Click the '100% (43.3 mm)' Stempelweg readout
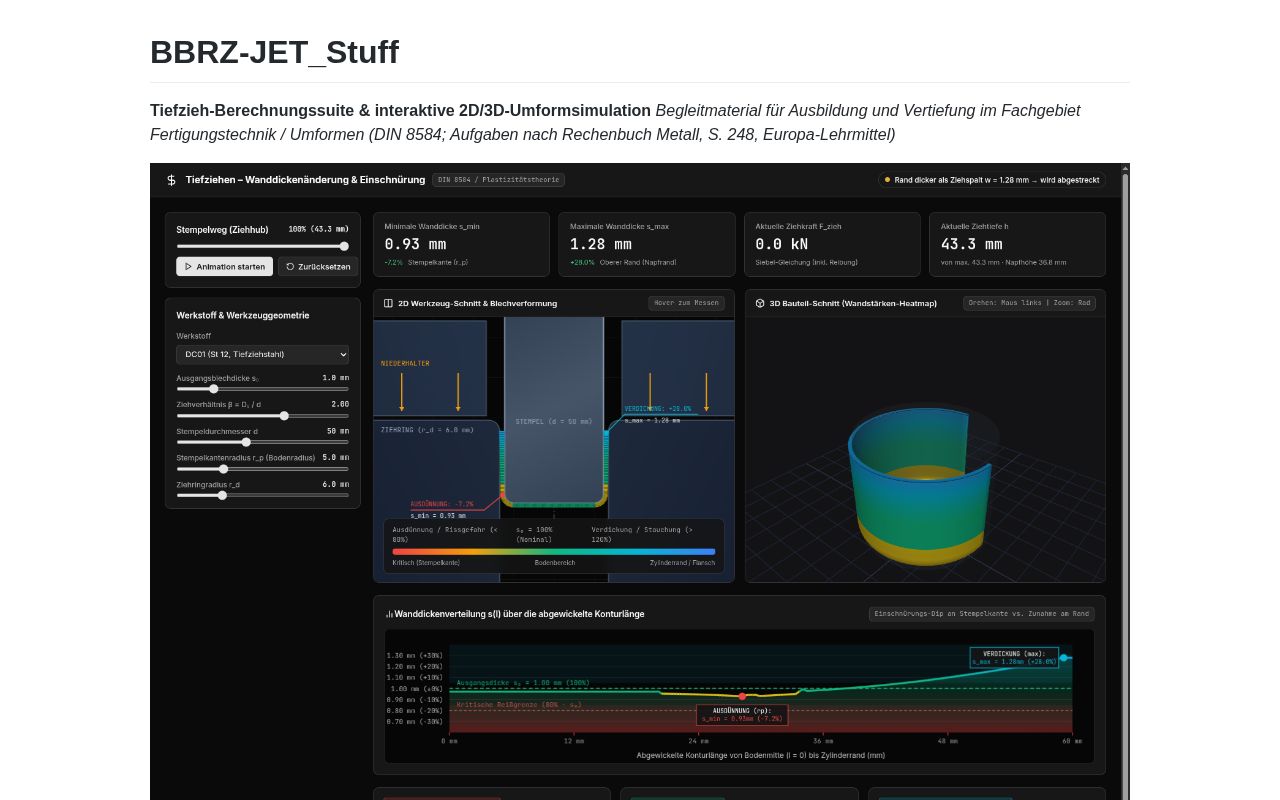Image resolution: width=1280 pixels, height=800 pixels. pyautogui.click(x=319, y=229)
